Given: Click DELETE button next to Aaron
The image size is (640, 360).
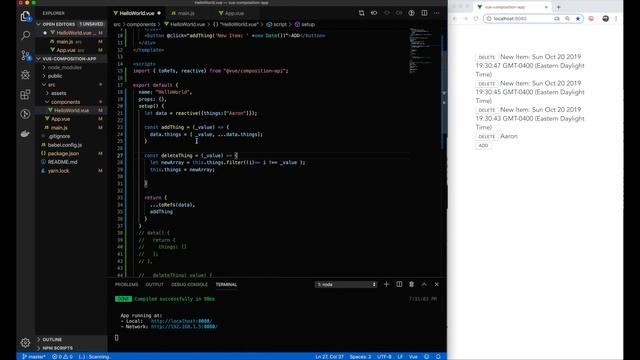Looking at the screenshot, I should coord(487,136).
